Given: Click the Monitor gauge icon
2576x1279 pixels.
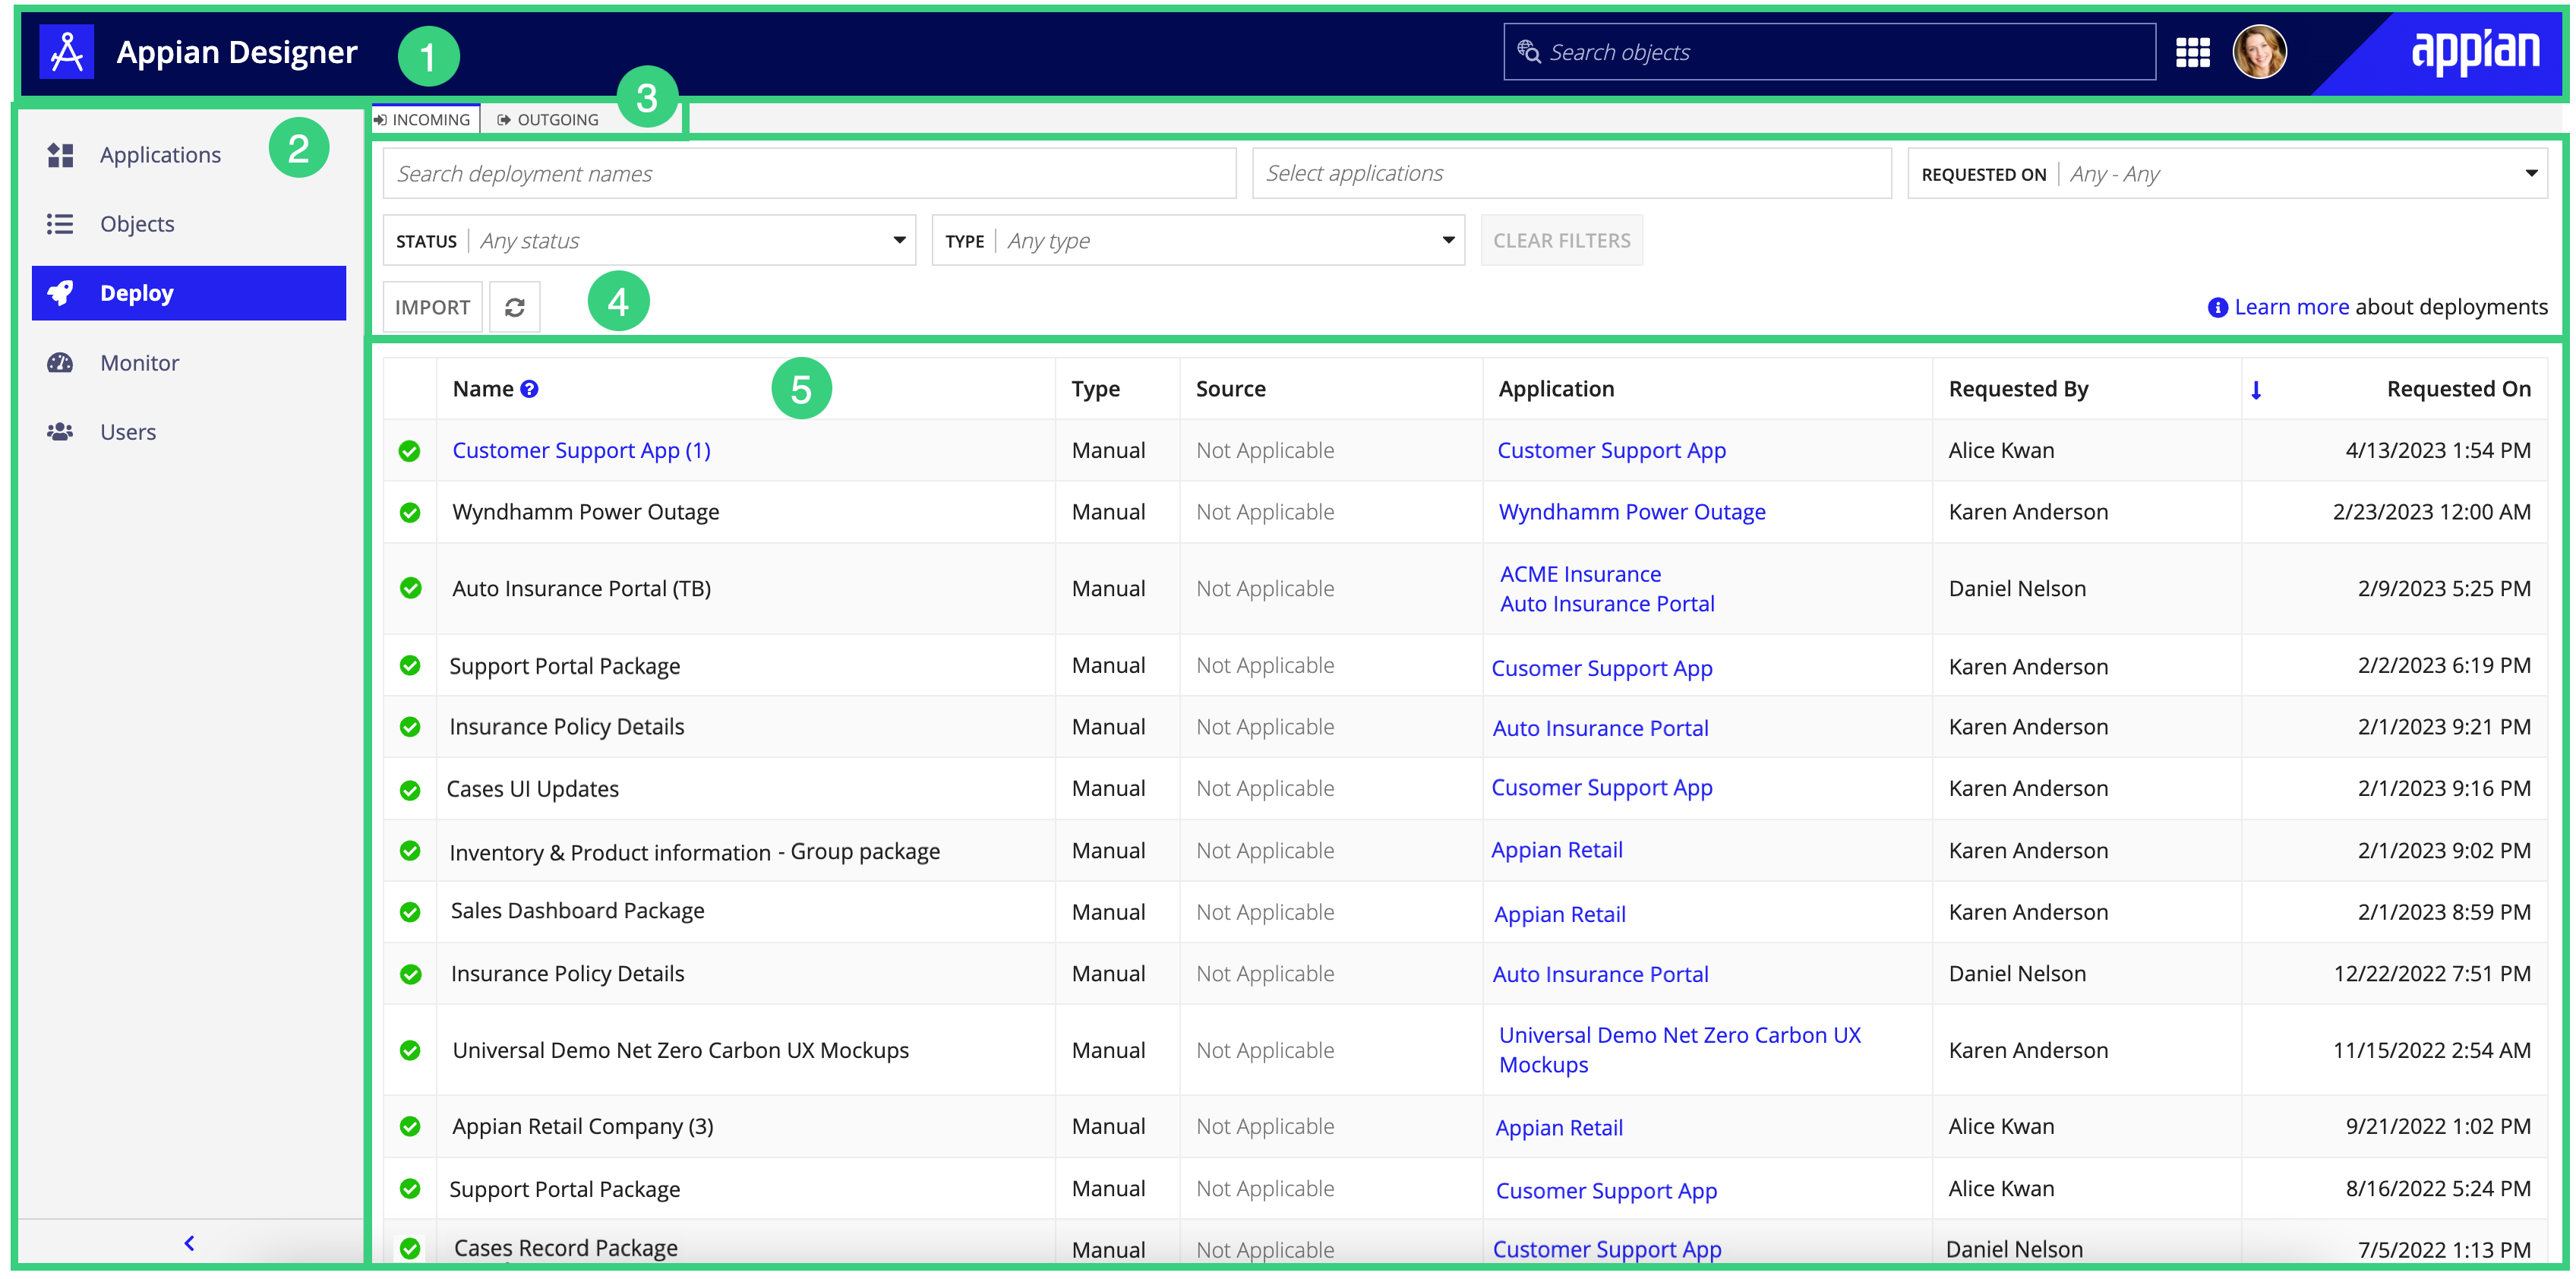Looking at the screenshot, I should click(x=60, y=363).
